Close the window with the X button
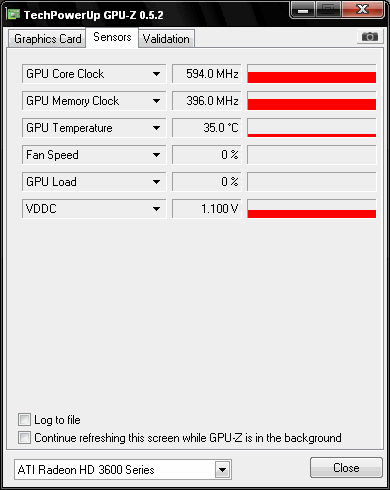Image resolution: width=390 pixels, height=490 pixels. (x=362, y=10)
